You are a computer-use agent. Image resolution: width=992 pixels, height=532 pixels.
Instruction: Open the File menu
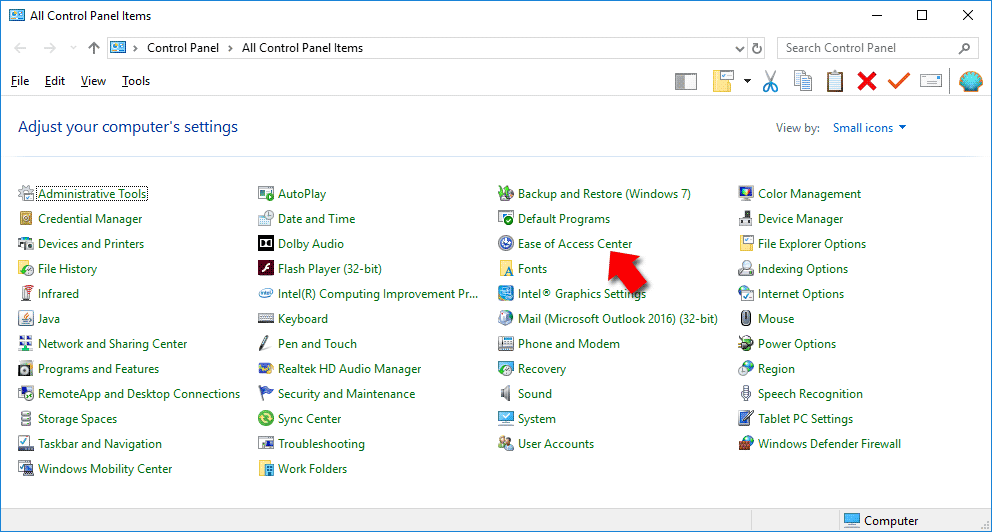[x=20, y=81]
